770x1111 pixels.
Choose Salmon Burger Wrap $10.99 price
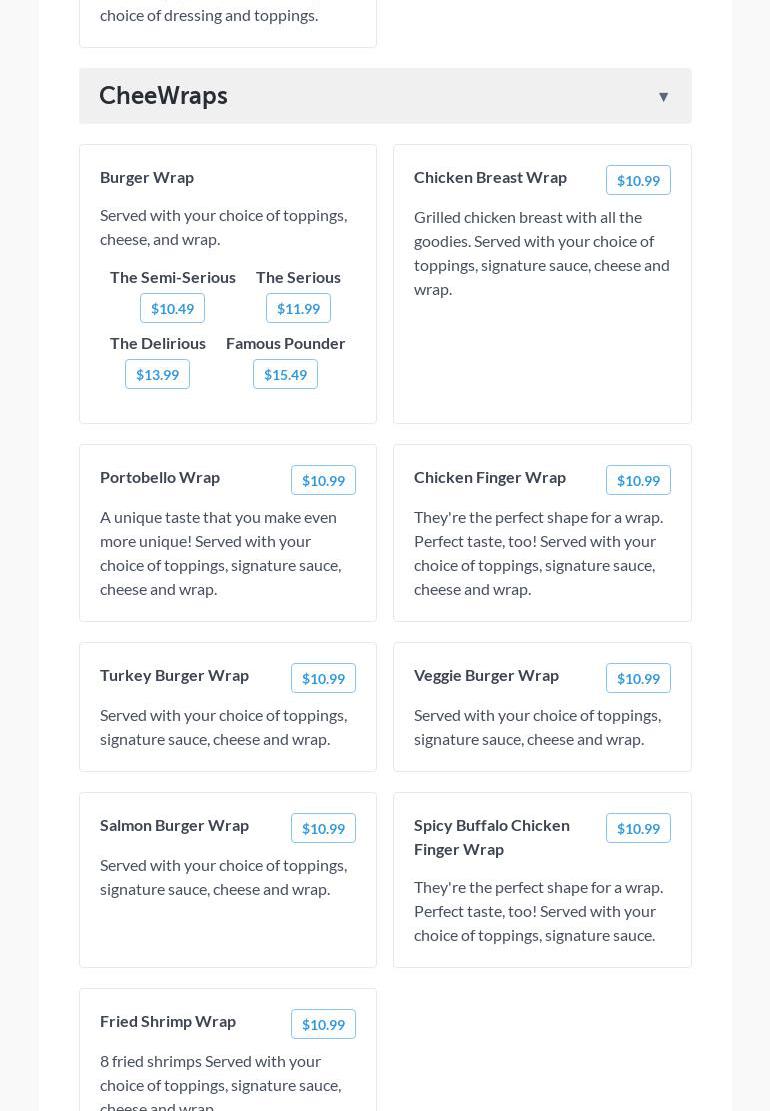(323, 828)
